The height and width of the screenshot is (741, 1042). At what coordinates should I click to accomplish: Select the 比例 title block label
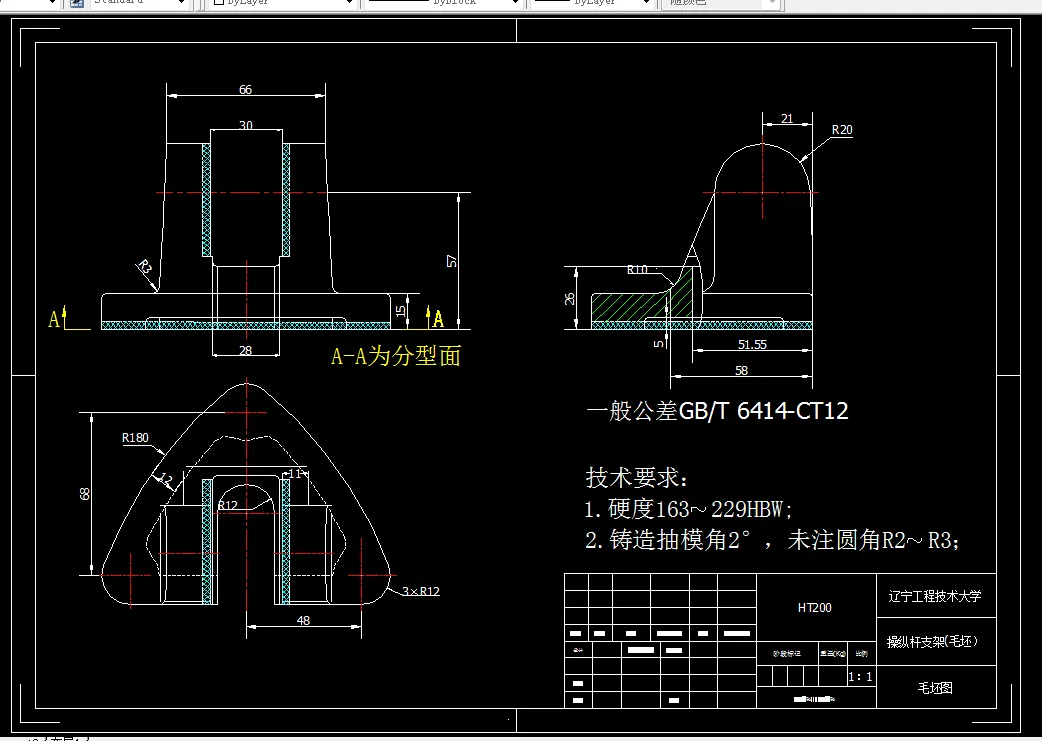[861, 654]
